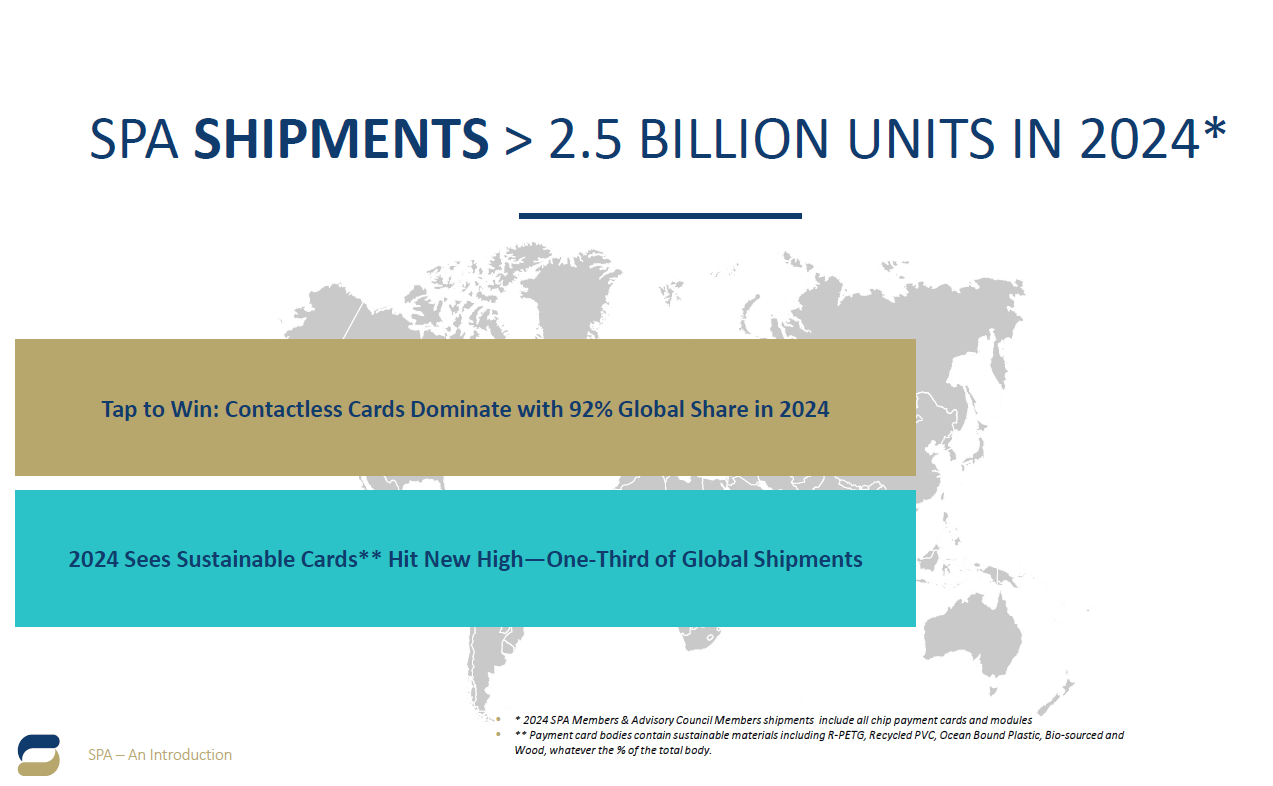
Task: Select the slide title about SPA shipments
Action: 657,139
